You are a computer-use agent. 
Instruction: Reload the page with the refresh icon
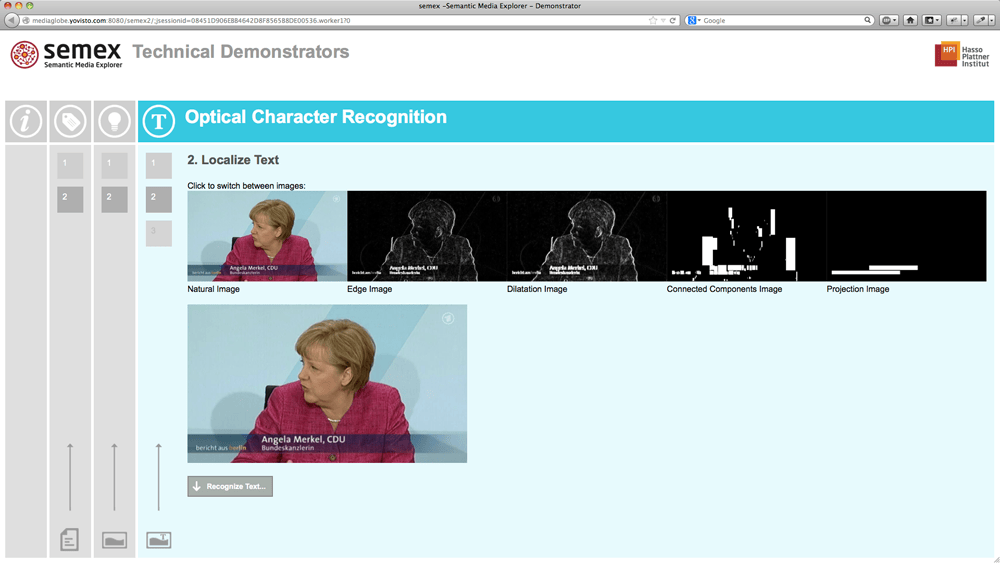click(673, 20)
